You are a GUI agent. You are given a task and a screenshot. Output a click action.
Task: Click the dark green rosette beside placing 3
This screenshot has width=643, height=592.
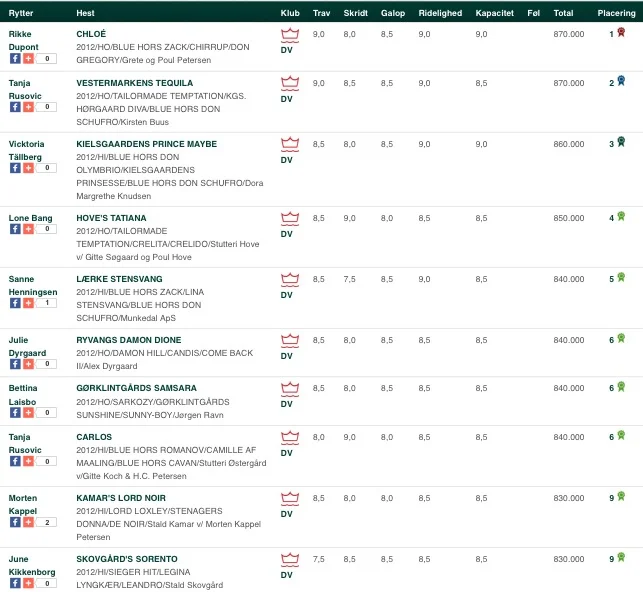point(621,142)
